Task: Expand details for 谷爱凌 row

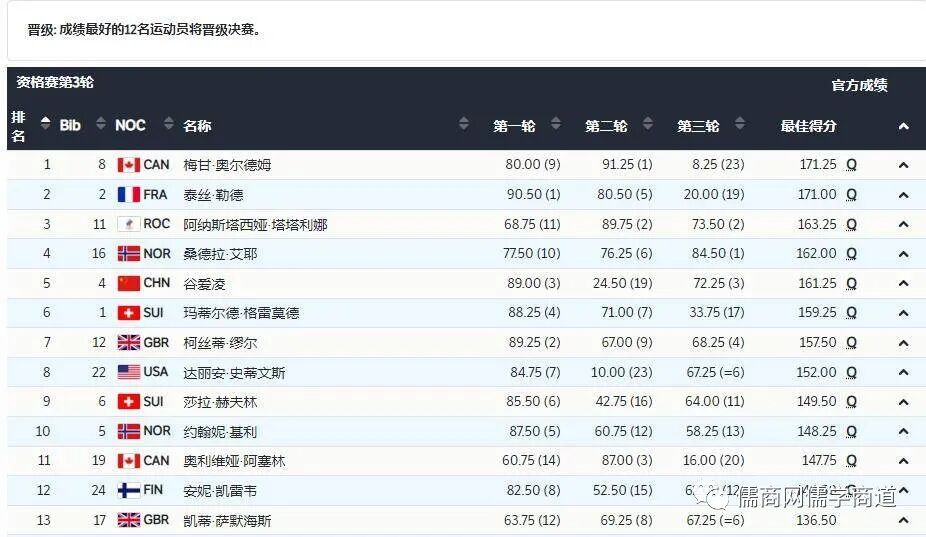Action: pos(904,284)
